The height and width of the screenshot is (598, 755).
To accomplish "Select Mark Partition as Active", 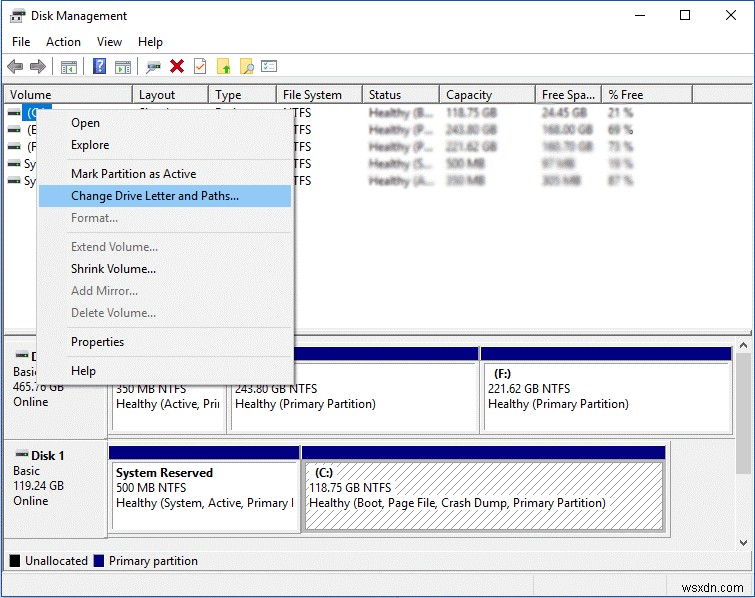I will (x=133, y=174).
